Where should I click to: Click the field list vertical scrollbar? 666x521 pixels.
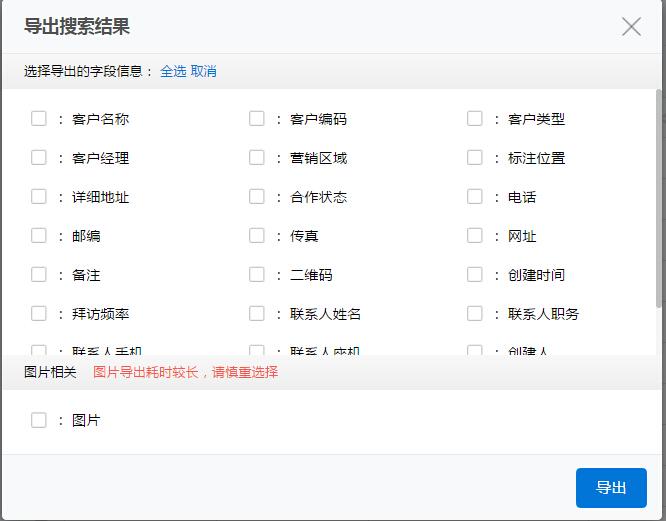click(658, 200)
